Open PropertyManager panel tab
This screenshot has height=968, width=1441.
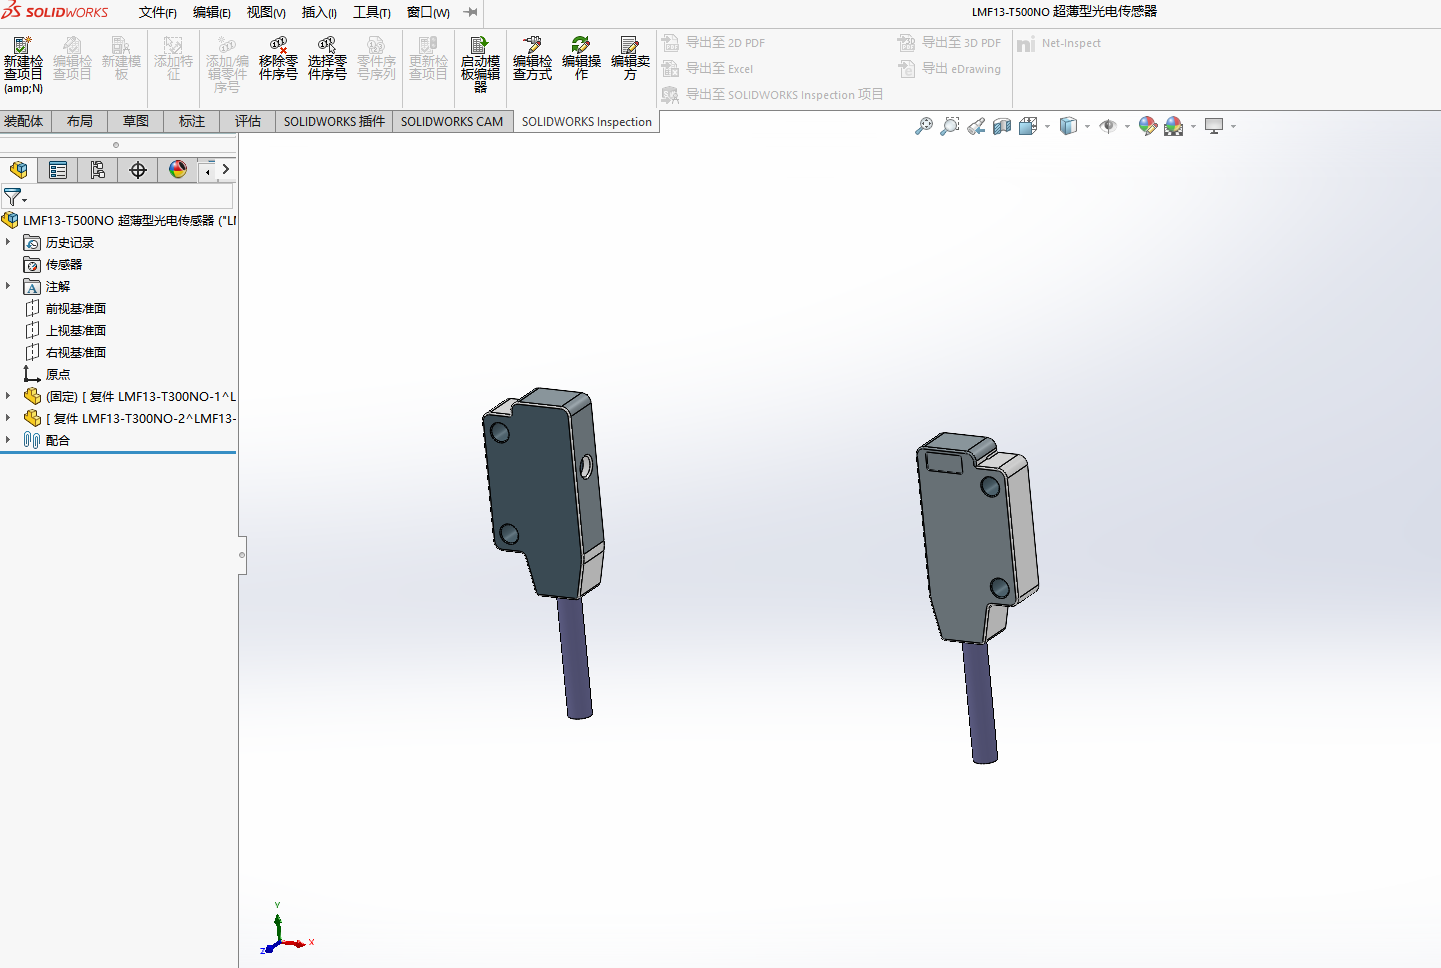pyautogui.click(x=58, y=170)
